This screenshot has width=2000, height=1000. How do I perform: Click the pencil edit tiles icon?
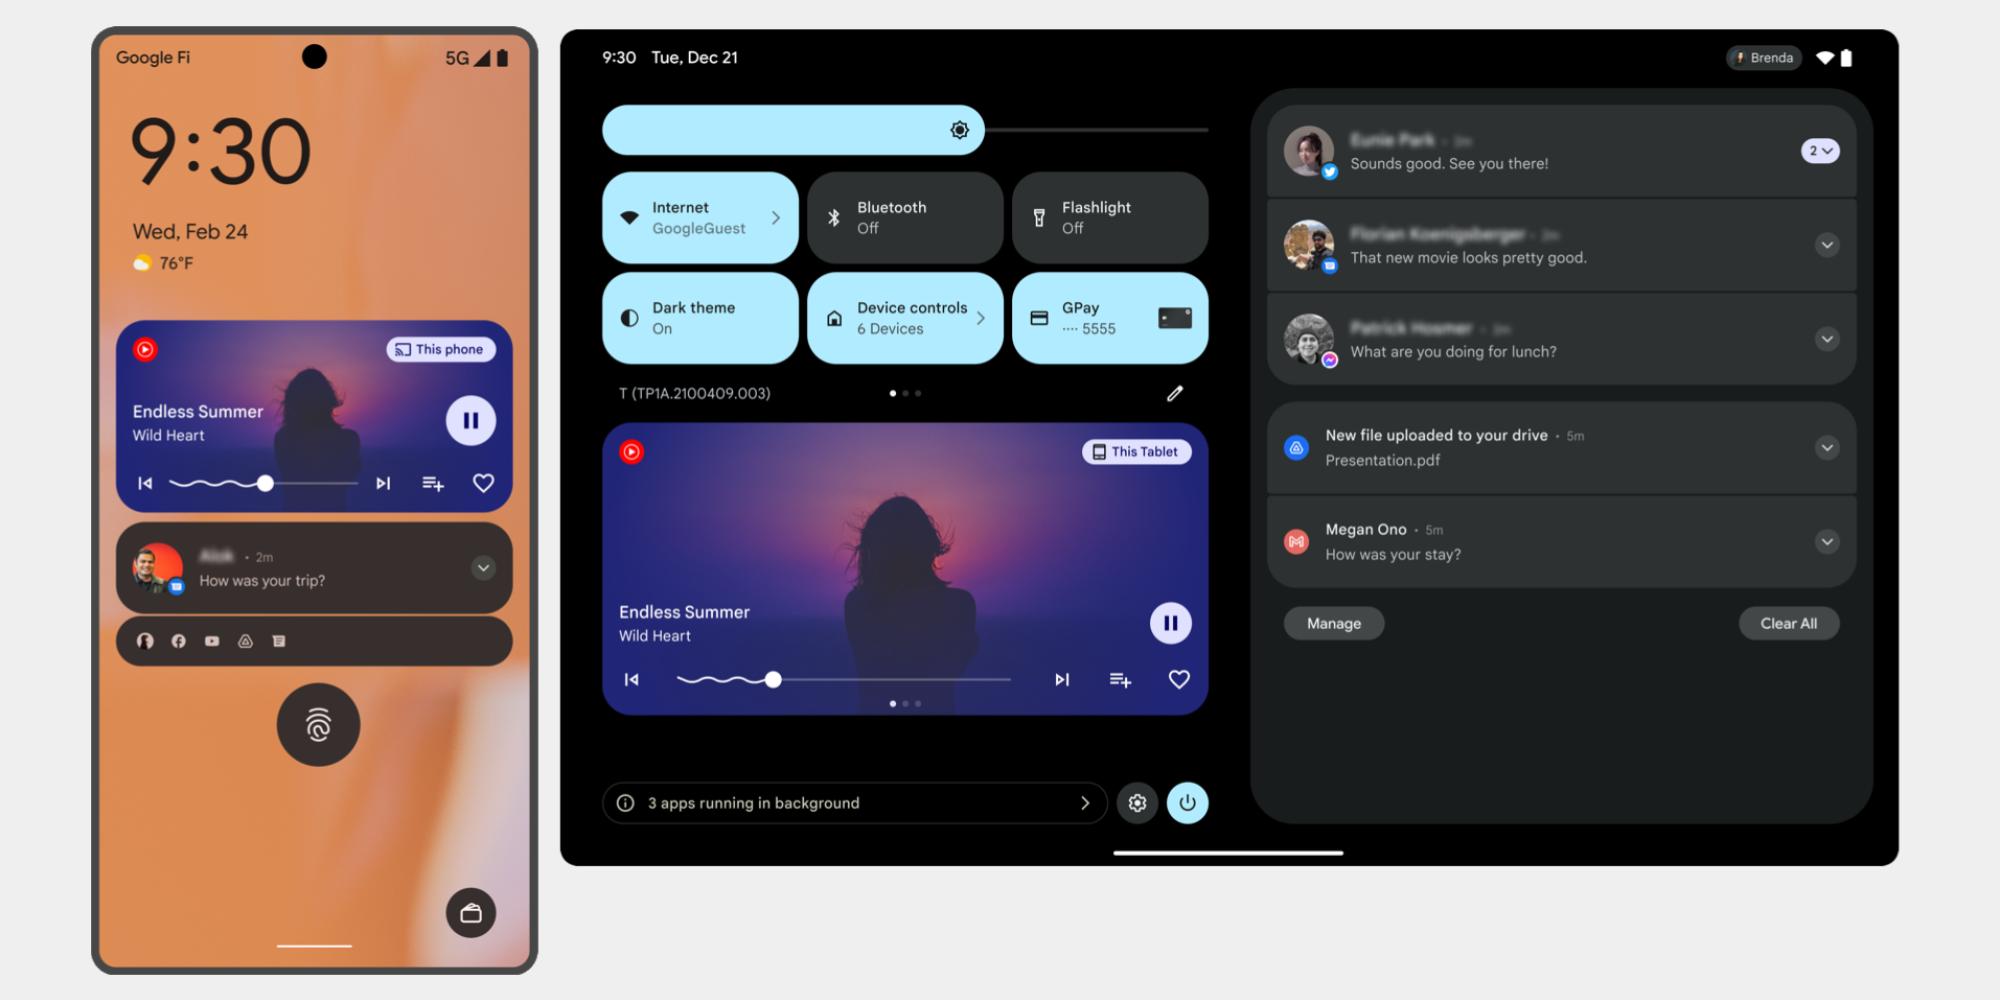(x=1175, y=394)
